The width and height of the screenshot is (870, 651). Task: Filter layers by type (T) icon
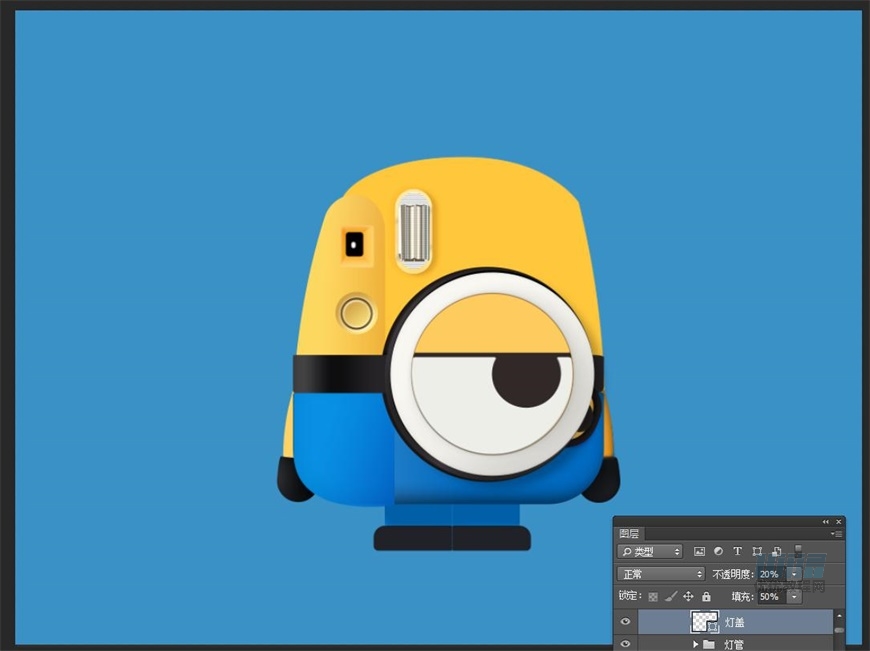point(737,551)
